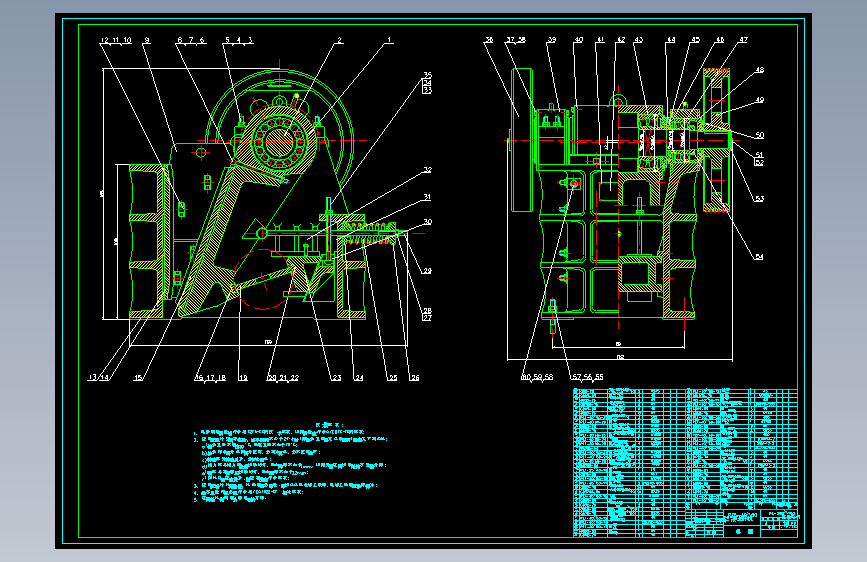Select part callout number 47
The image size is (867, 562).
[x=744, y=40]
